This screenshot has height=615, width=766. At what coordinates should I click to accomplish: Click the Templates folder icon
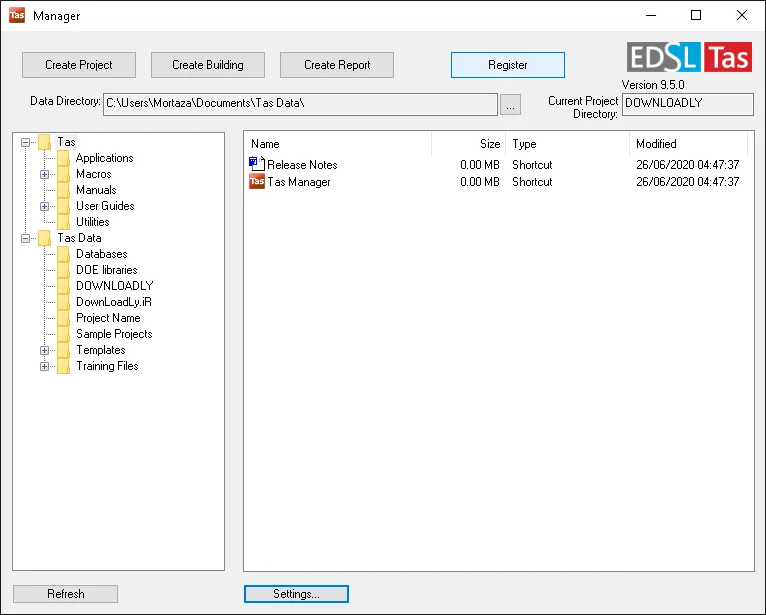63,350
